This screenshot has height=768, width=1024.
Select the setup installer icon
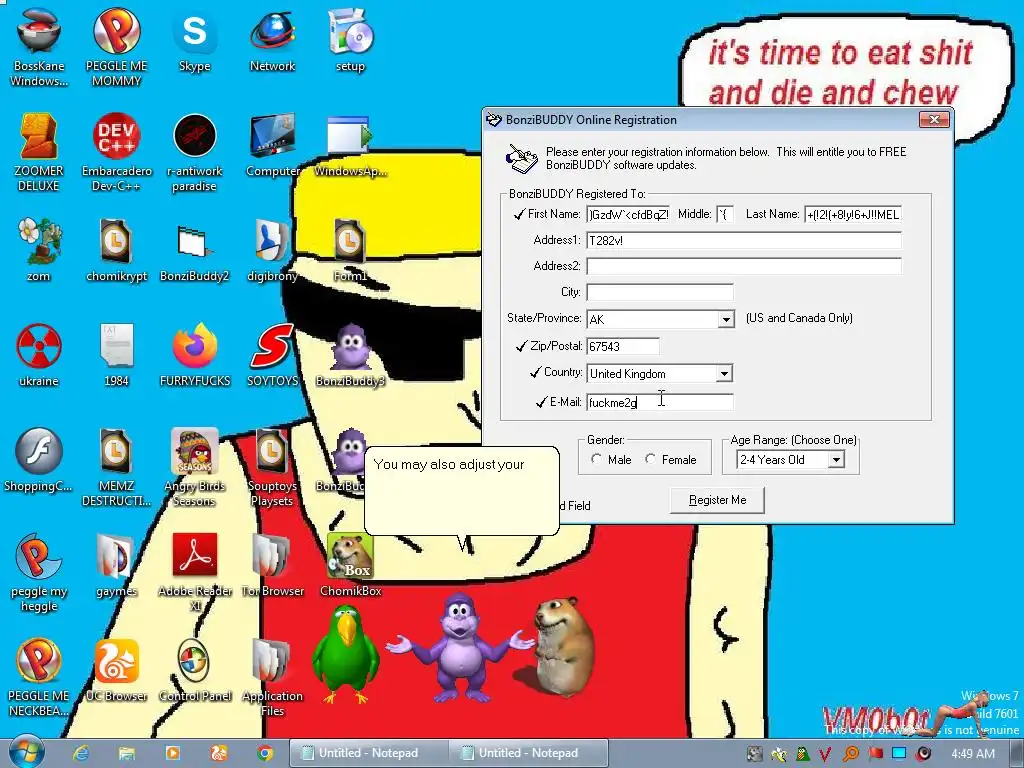tap(350, 39)
